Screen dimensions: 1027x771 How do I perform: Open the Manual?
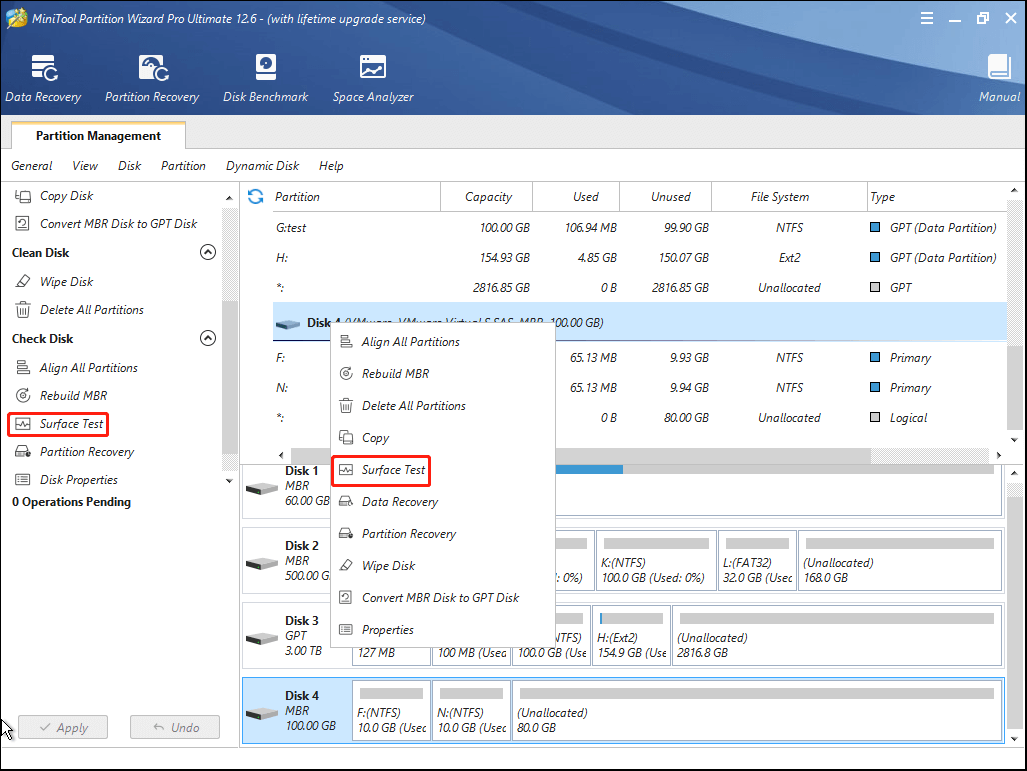(x=999, y=79)
